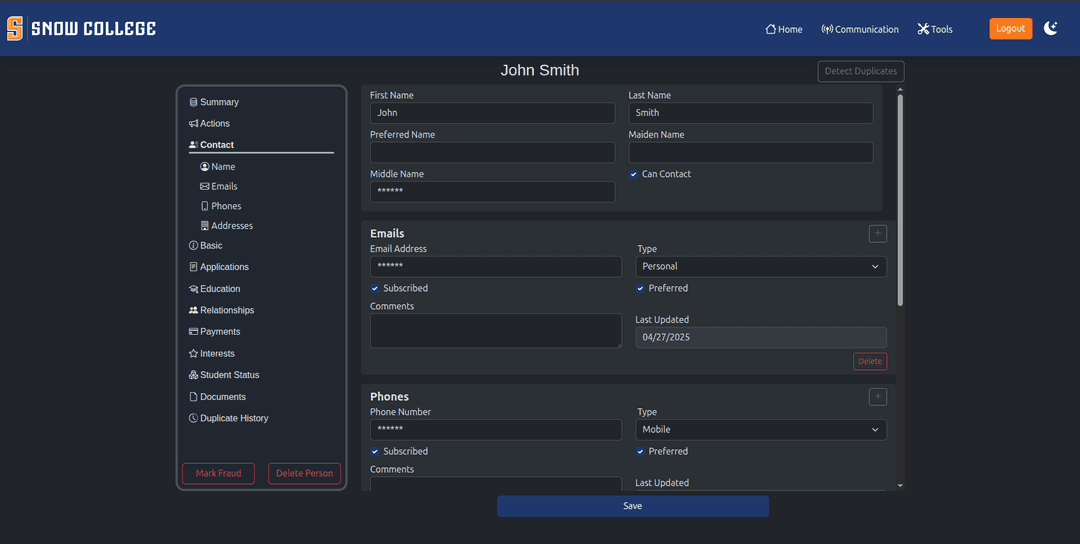
Task: Click the Snow College logo
Action: (81, 29)
